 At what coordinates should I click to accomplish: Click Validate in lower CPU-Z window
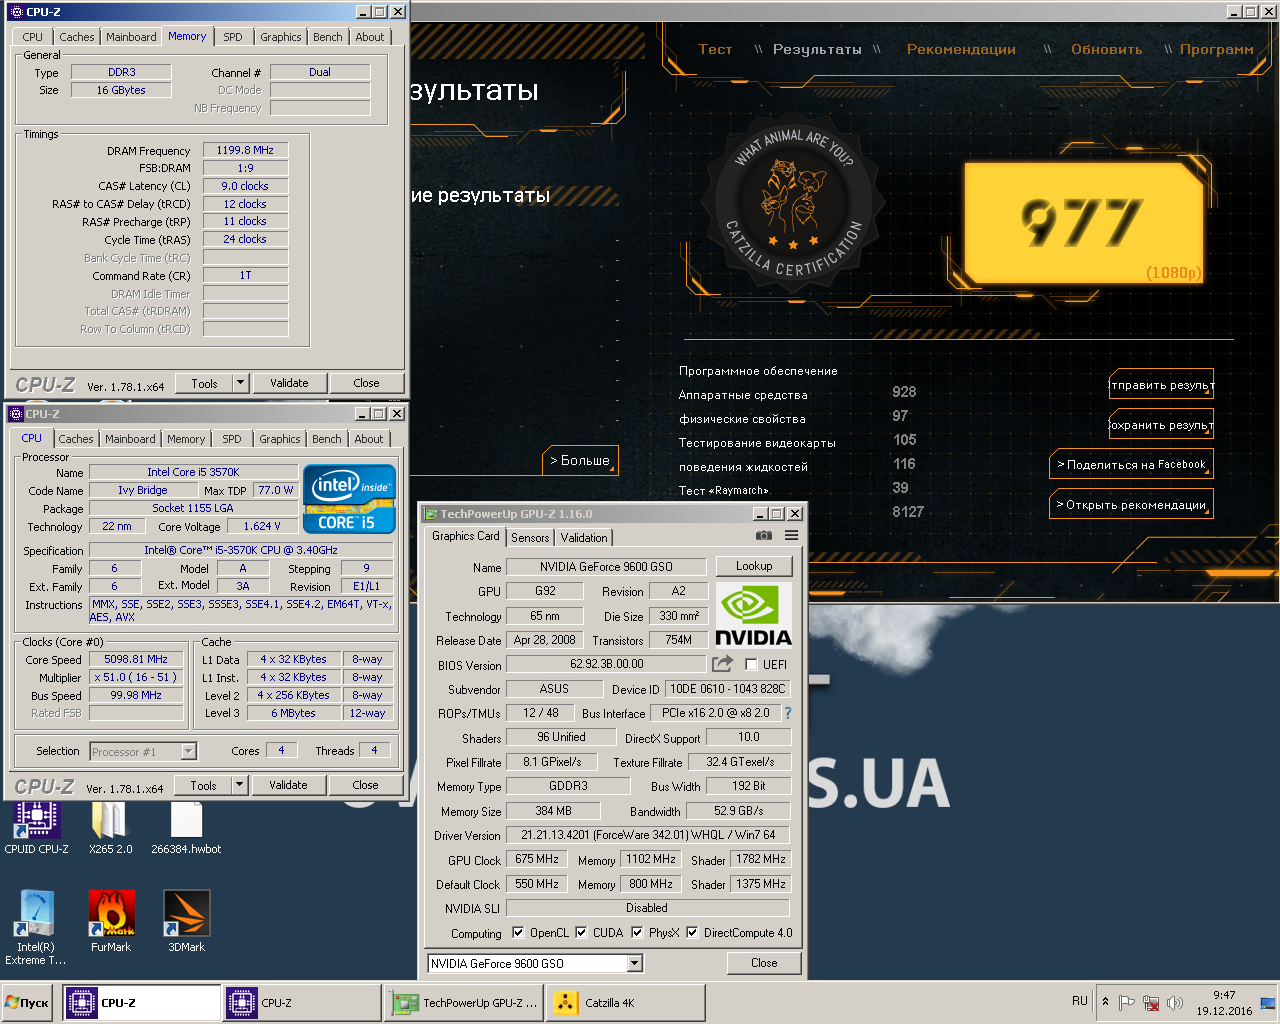coord(288,785)
